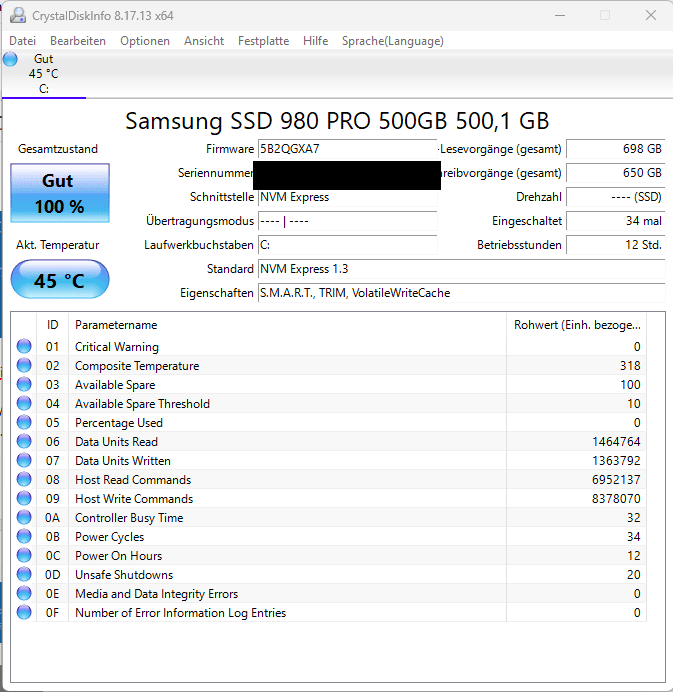Click the Drehzahl value ---- (SSD)
673x692 pixels.
click(x=615, y=197)
